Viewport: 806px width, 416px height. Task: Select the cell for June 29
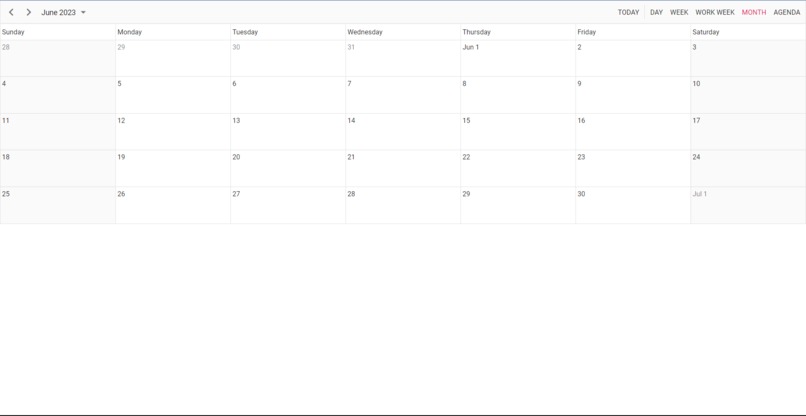518,206
